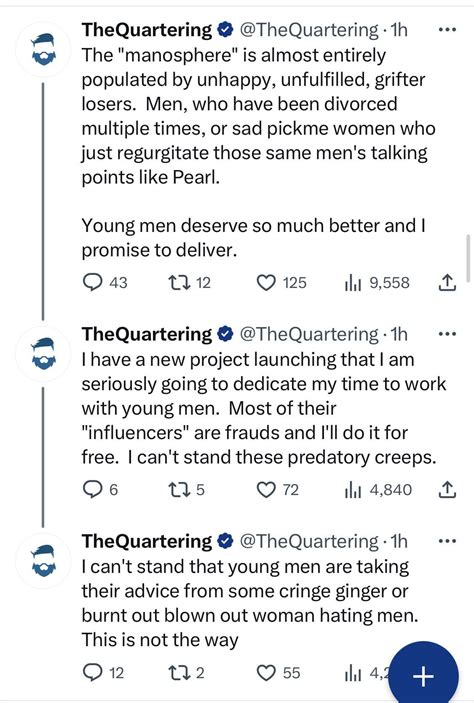This screenshot has width=474, height=703.
Task: Click the vertical scrollbar on the right edge
Action: pyautogui.click(x=468, y=258)
